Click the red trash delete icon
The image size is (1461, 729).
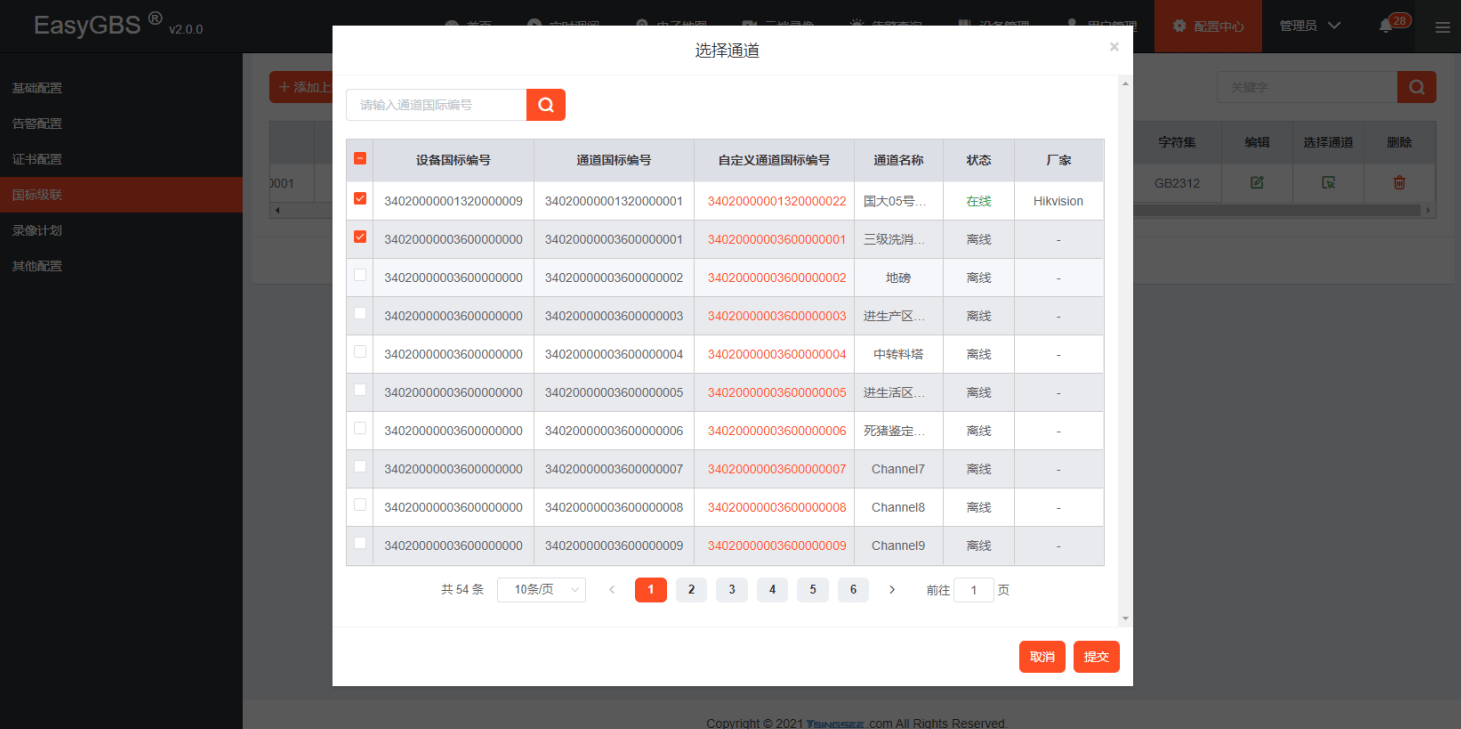1399,182
